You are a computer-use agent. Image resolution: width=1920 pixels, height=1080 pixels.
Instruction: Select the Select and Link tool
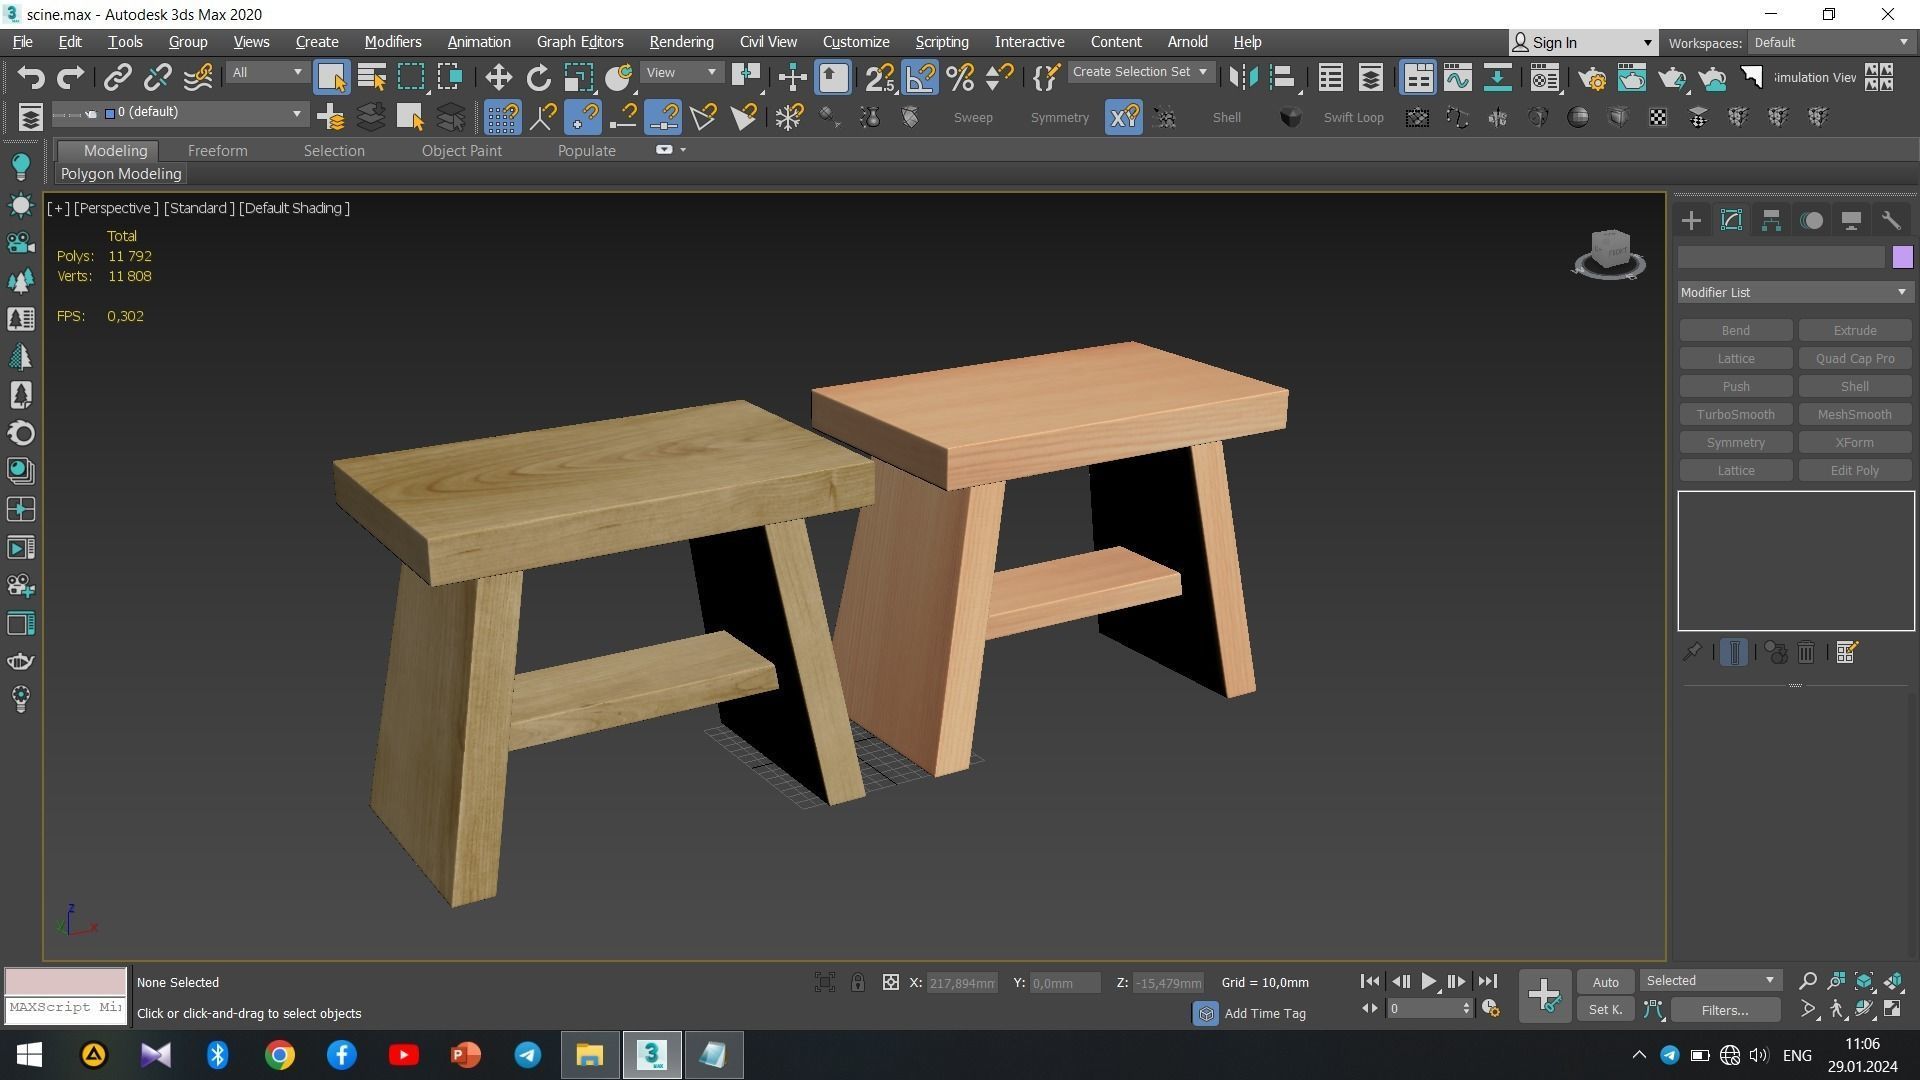click(x=118, y=77)
